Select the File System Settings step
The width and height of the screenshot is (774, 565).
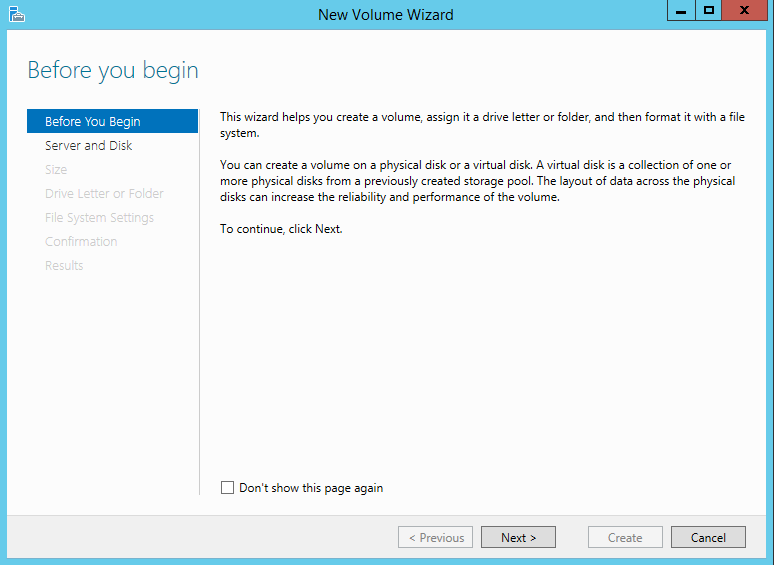99,218
